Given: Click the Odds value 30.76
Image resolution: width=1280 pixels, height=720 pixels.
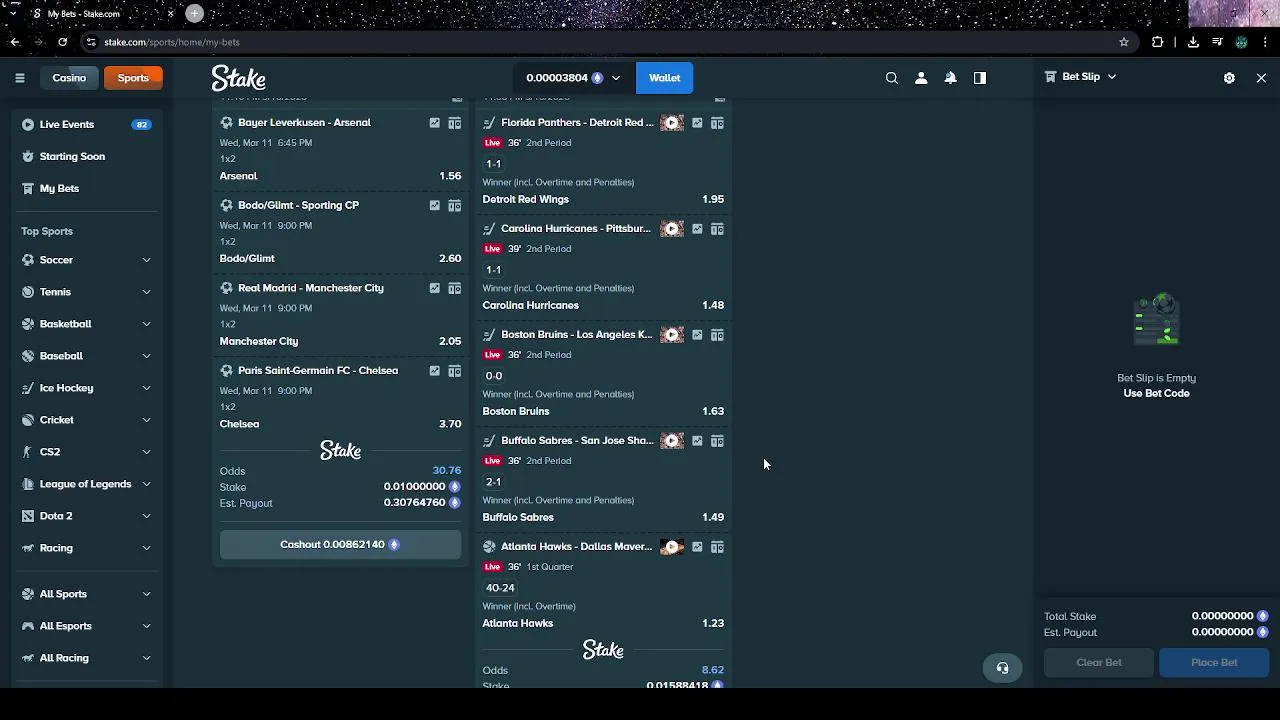Looking at the screenshot, I should tap(446, 470).
